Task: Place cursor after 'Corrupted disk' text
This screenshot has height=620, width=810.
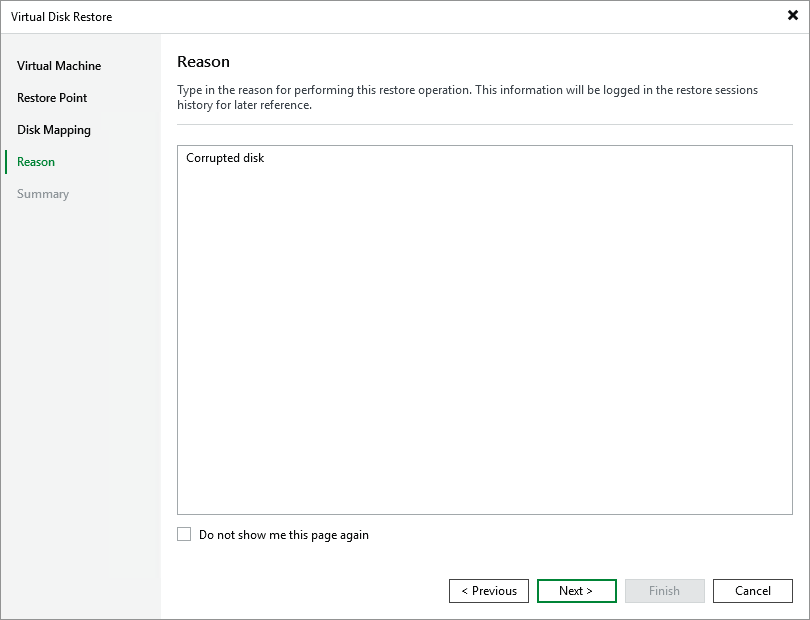Action: coord(266,157)
